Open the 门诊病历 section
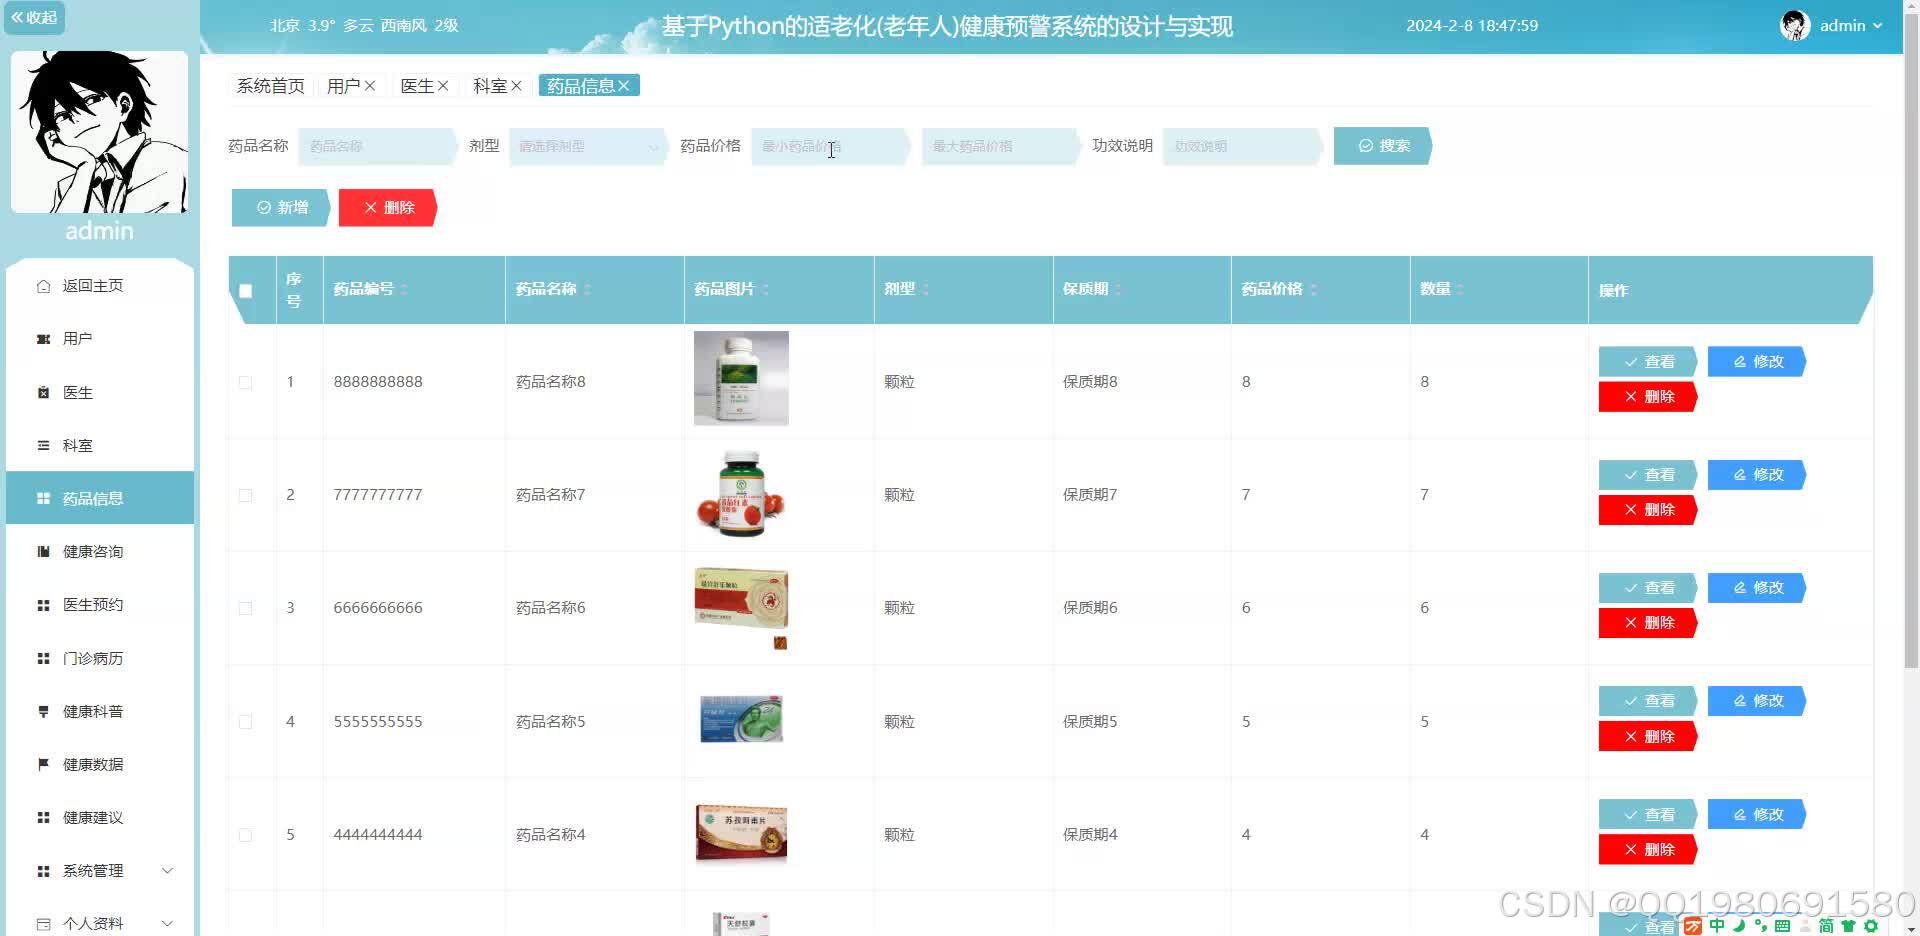 point(91,658)
